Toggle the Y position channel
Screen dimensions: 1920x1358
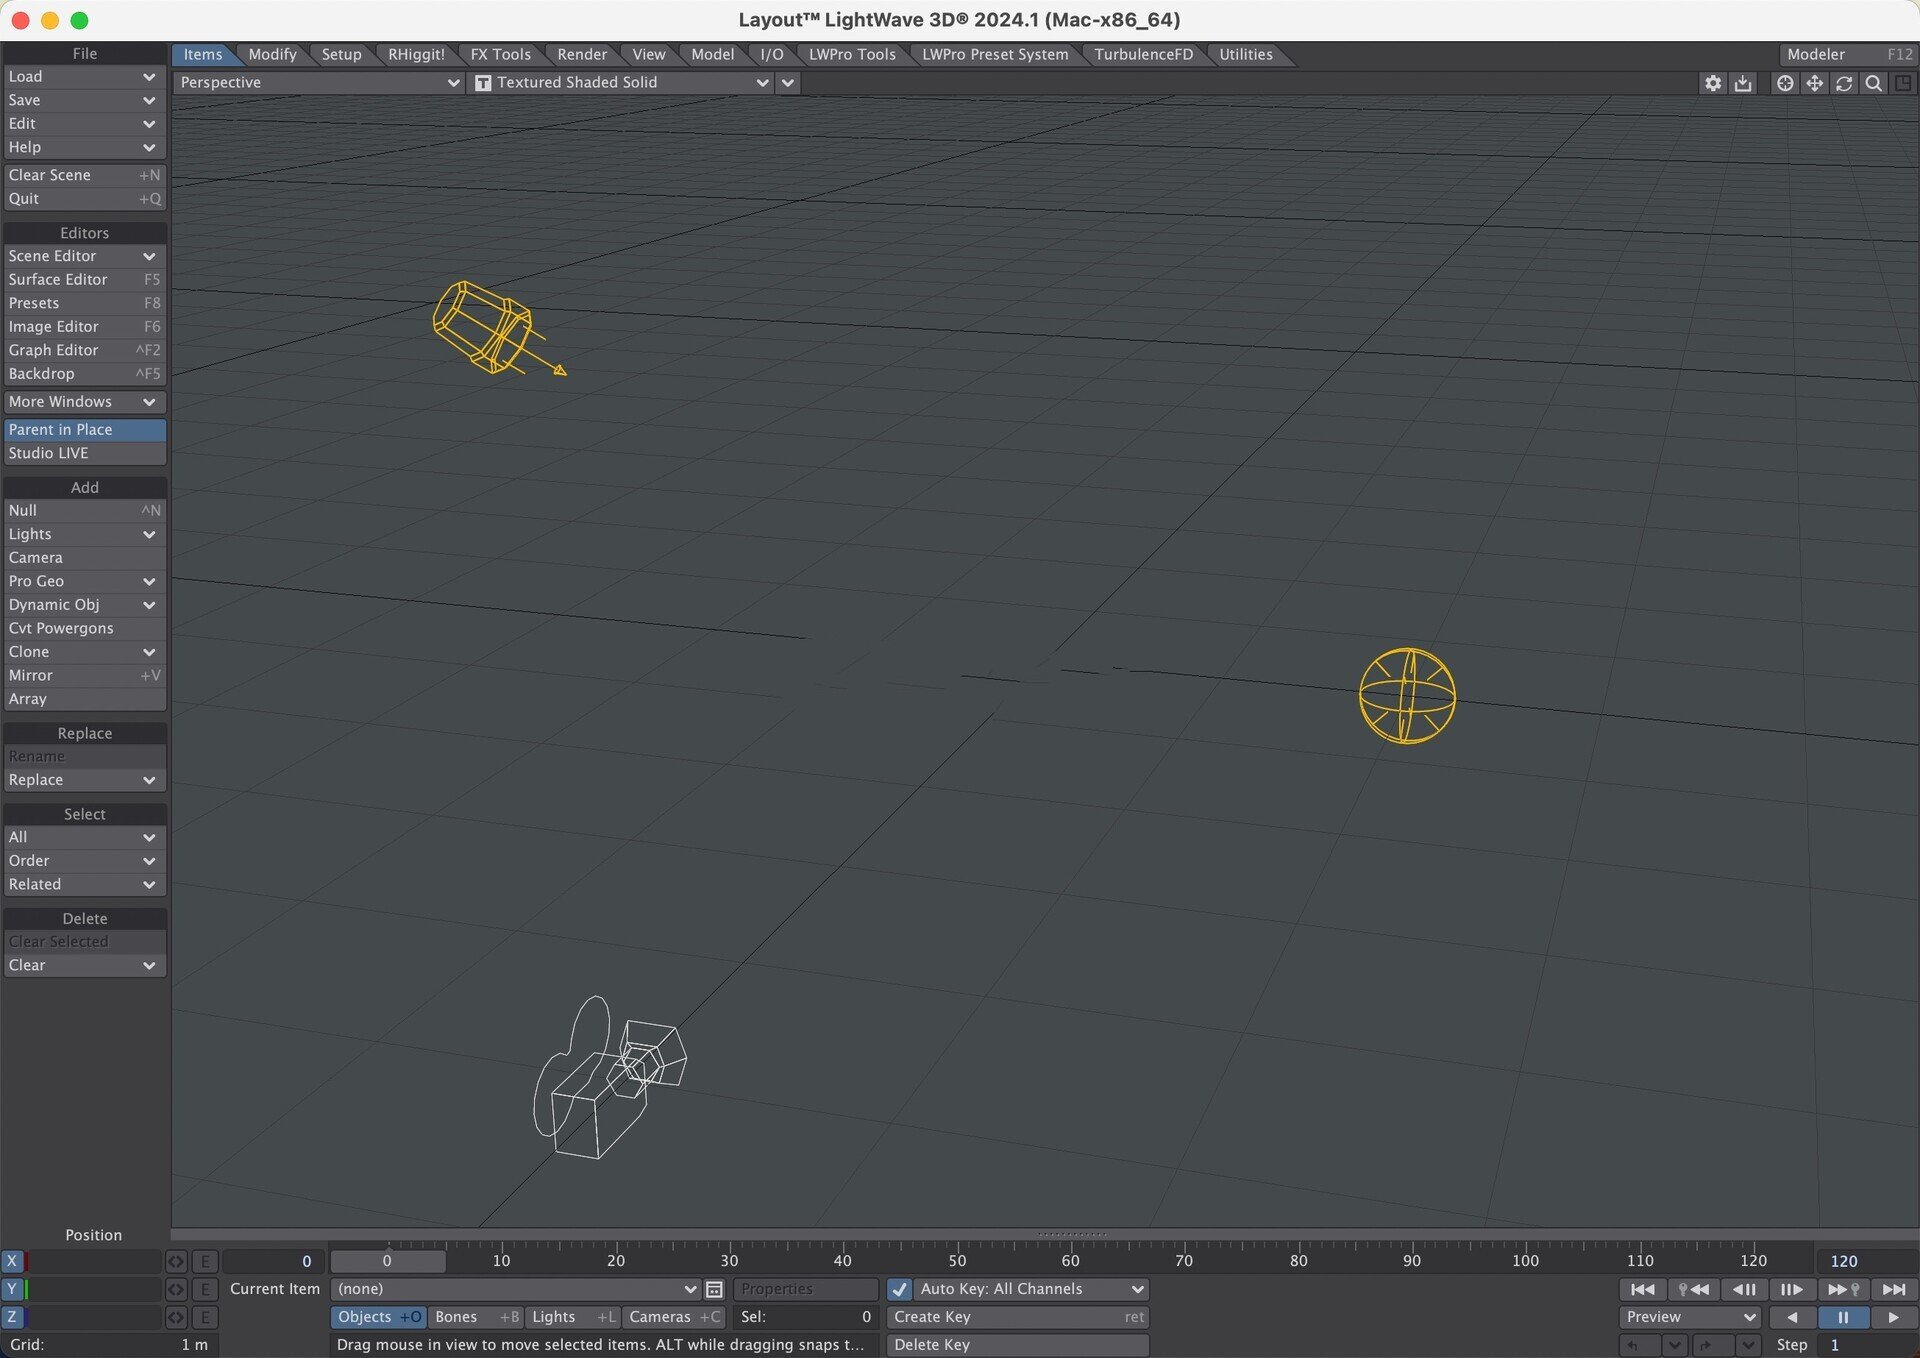coord(12,1289)
